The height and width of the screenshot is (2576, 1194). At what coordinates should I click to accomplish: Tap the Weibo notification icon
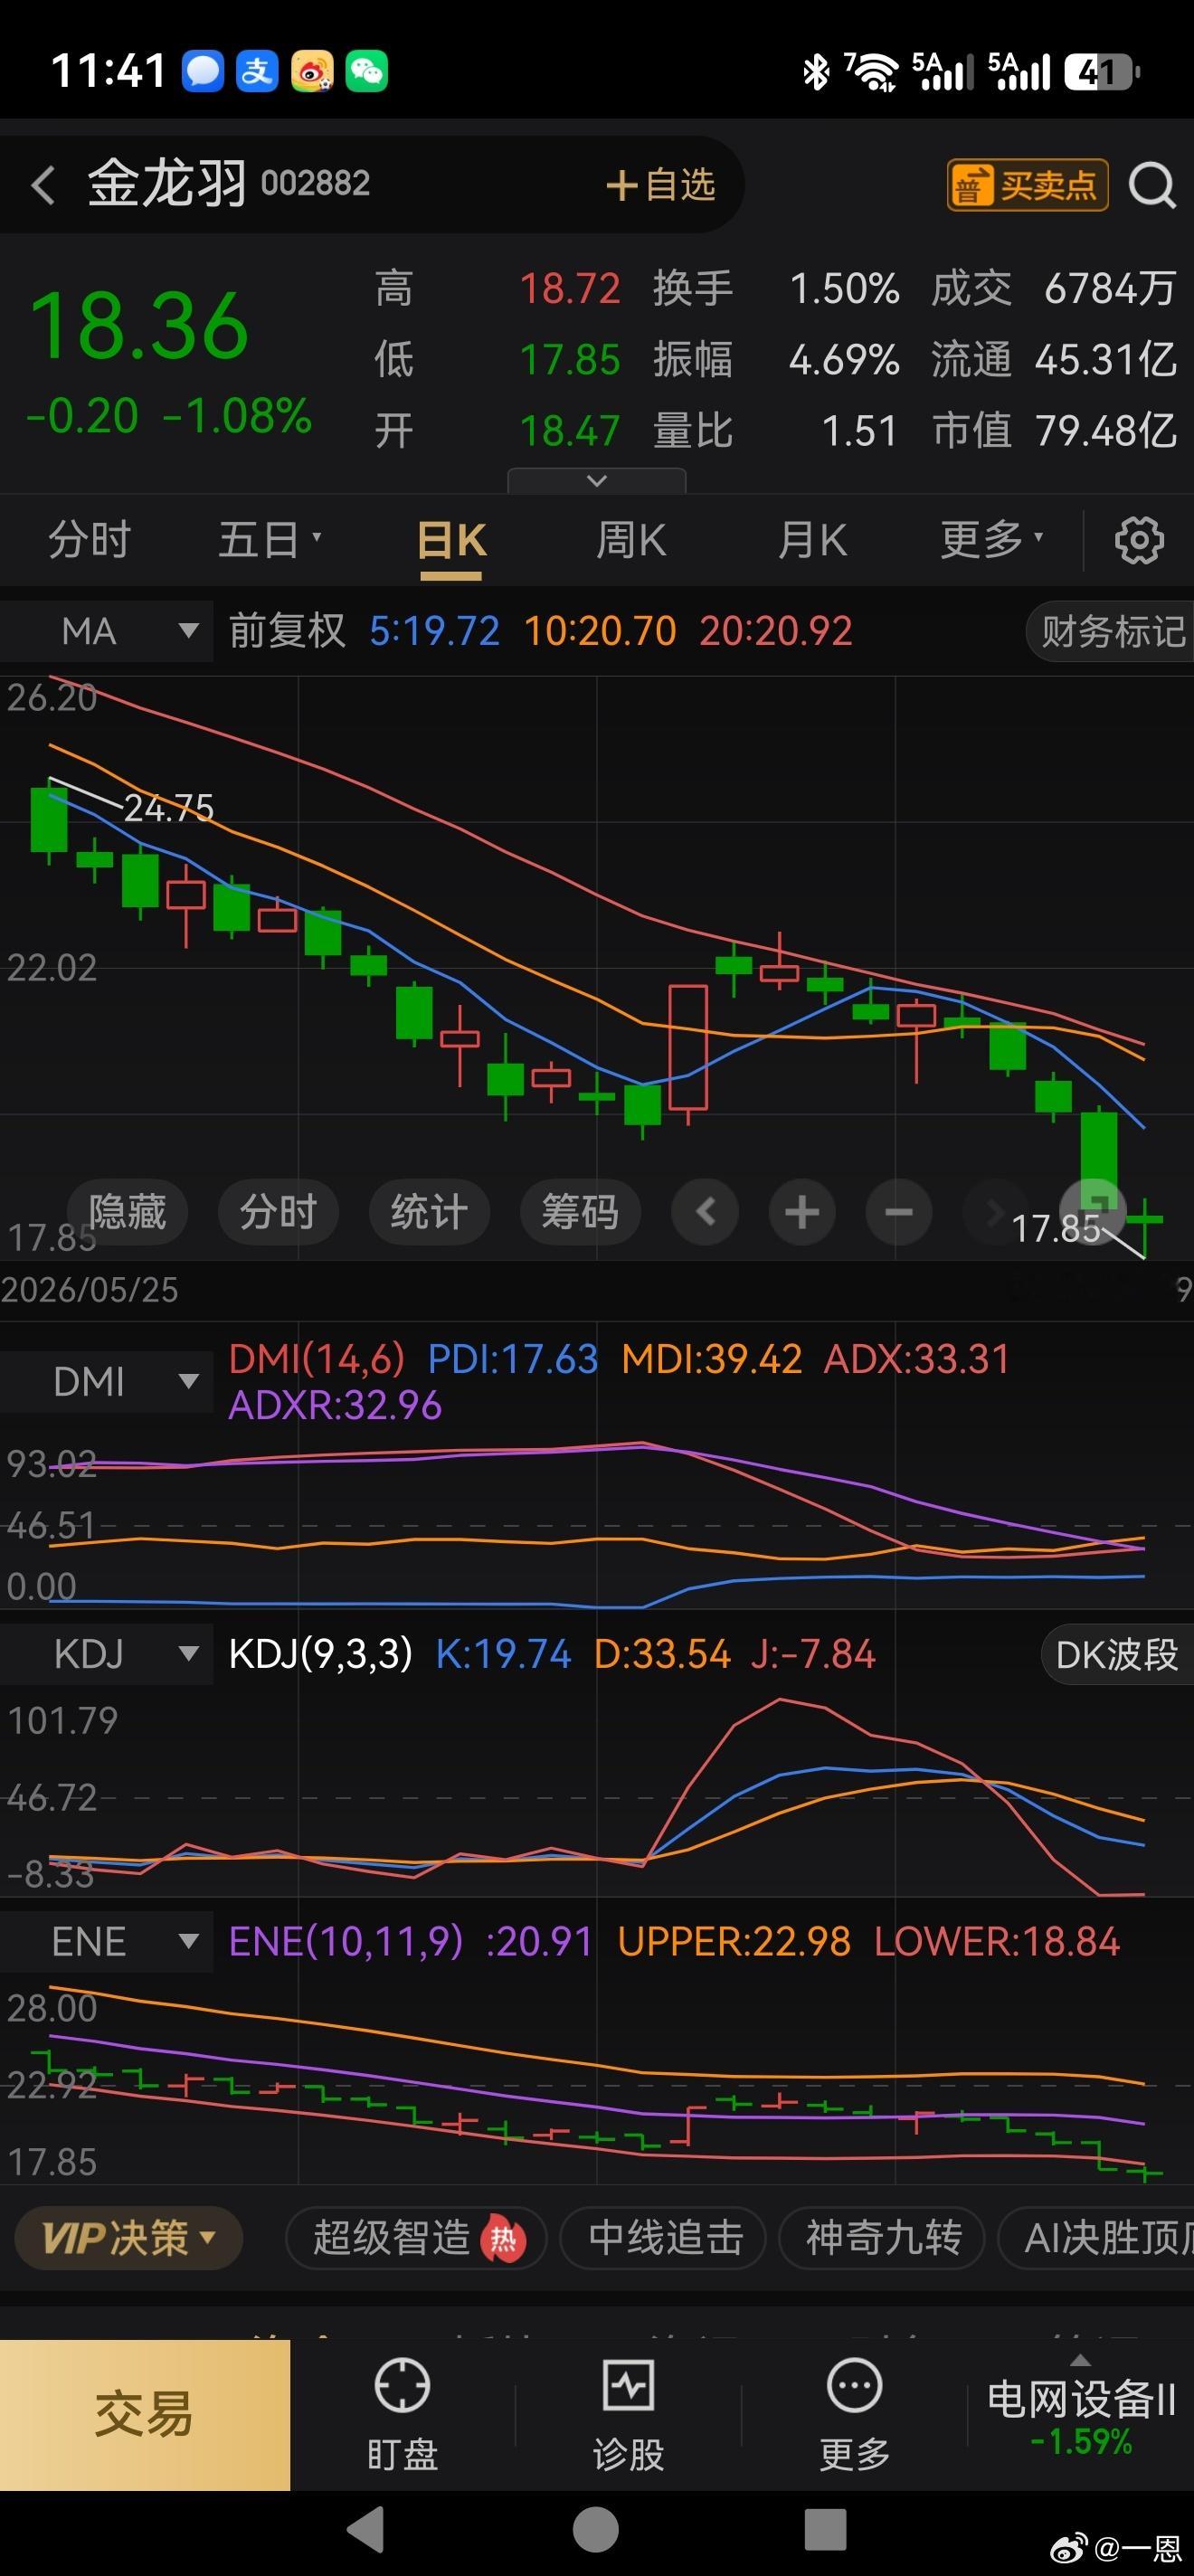(x=312, y=71)
